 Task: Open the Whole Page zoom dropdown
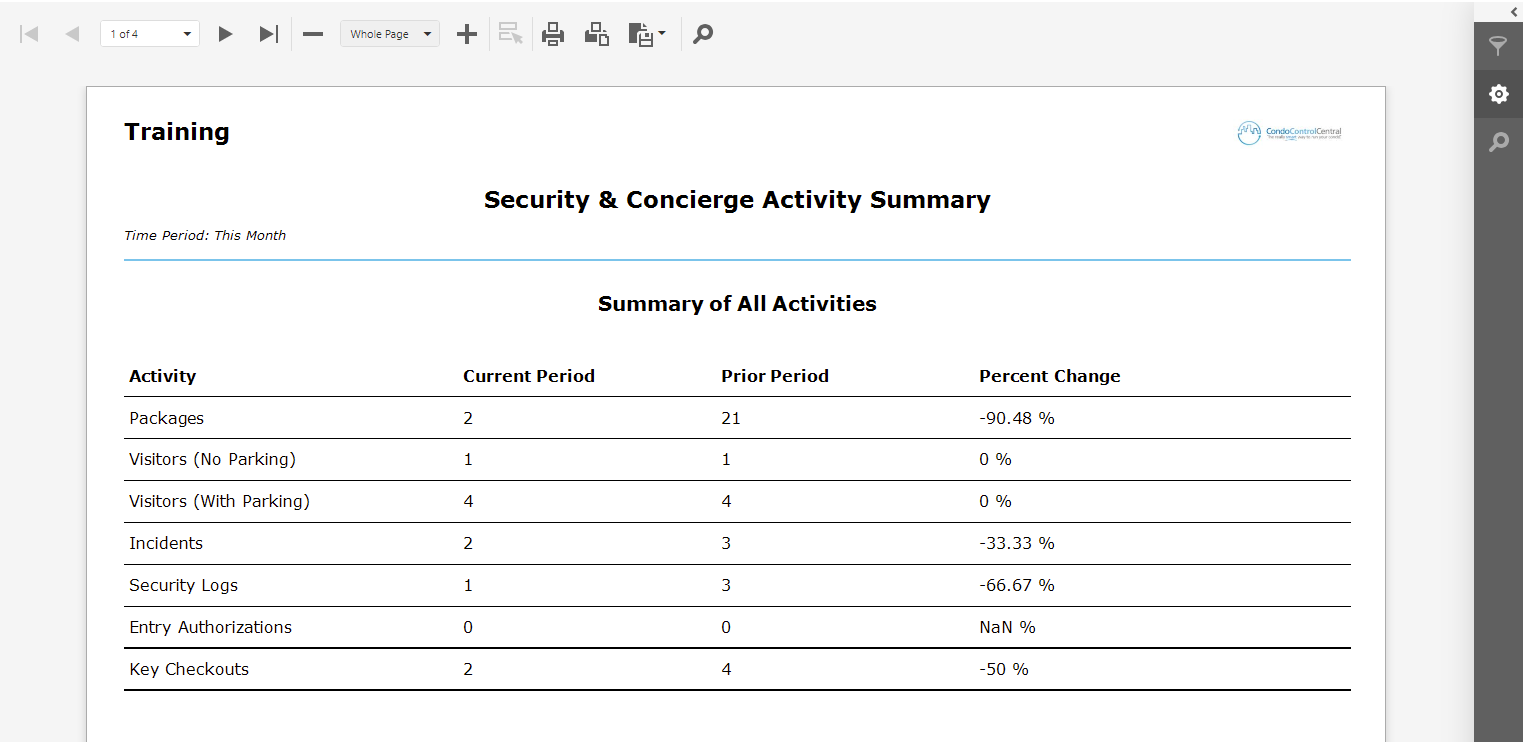pos(389,33)
